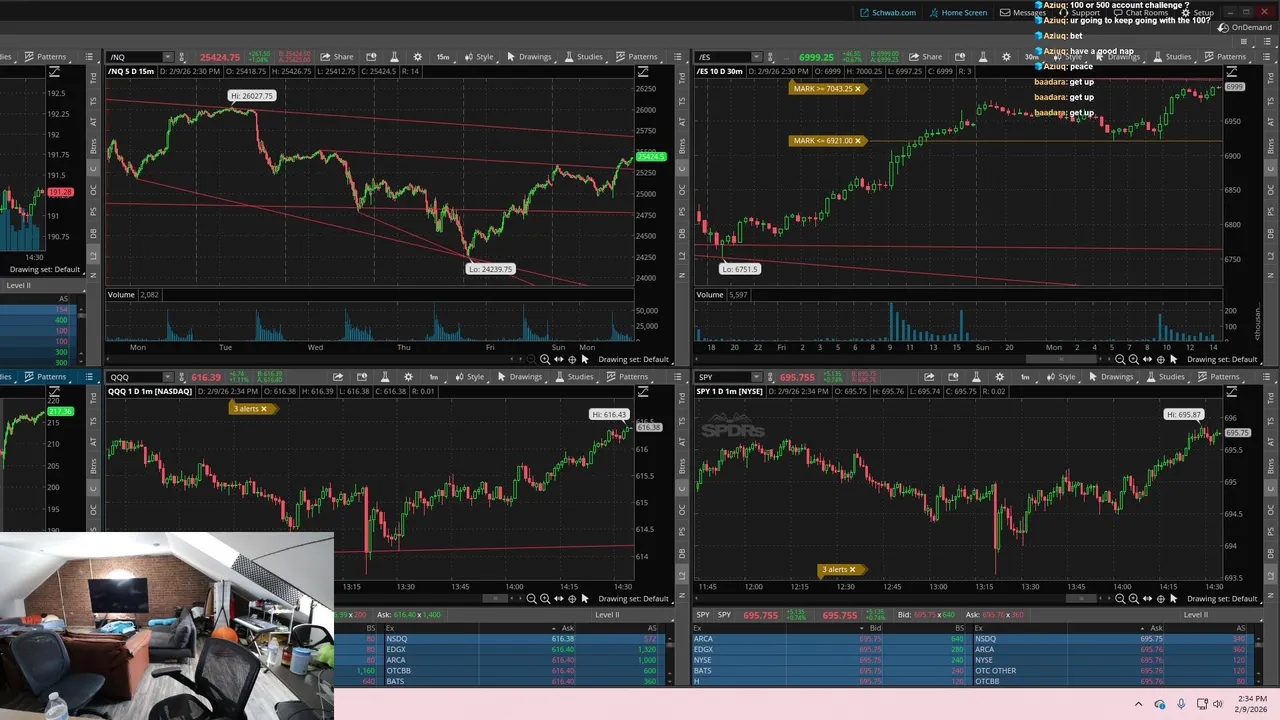Click the drawing tool icon above /NQ price axis
Screen dimensions: 1280x720
coord(643,72)
